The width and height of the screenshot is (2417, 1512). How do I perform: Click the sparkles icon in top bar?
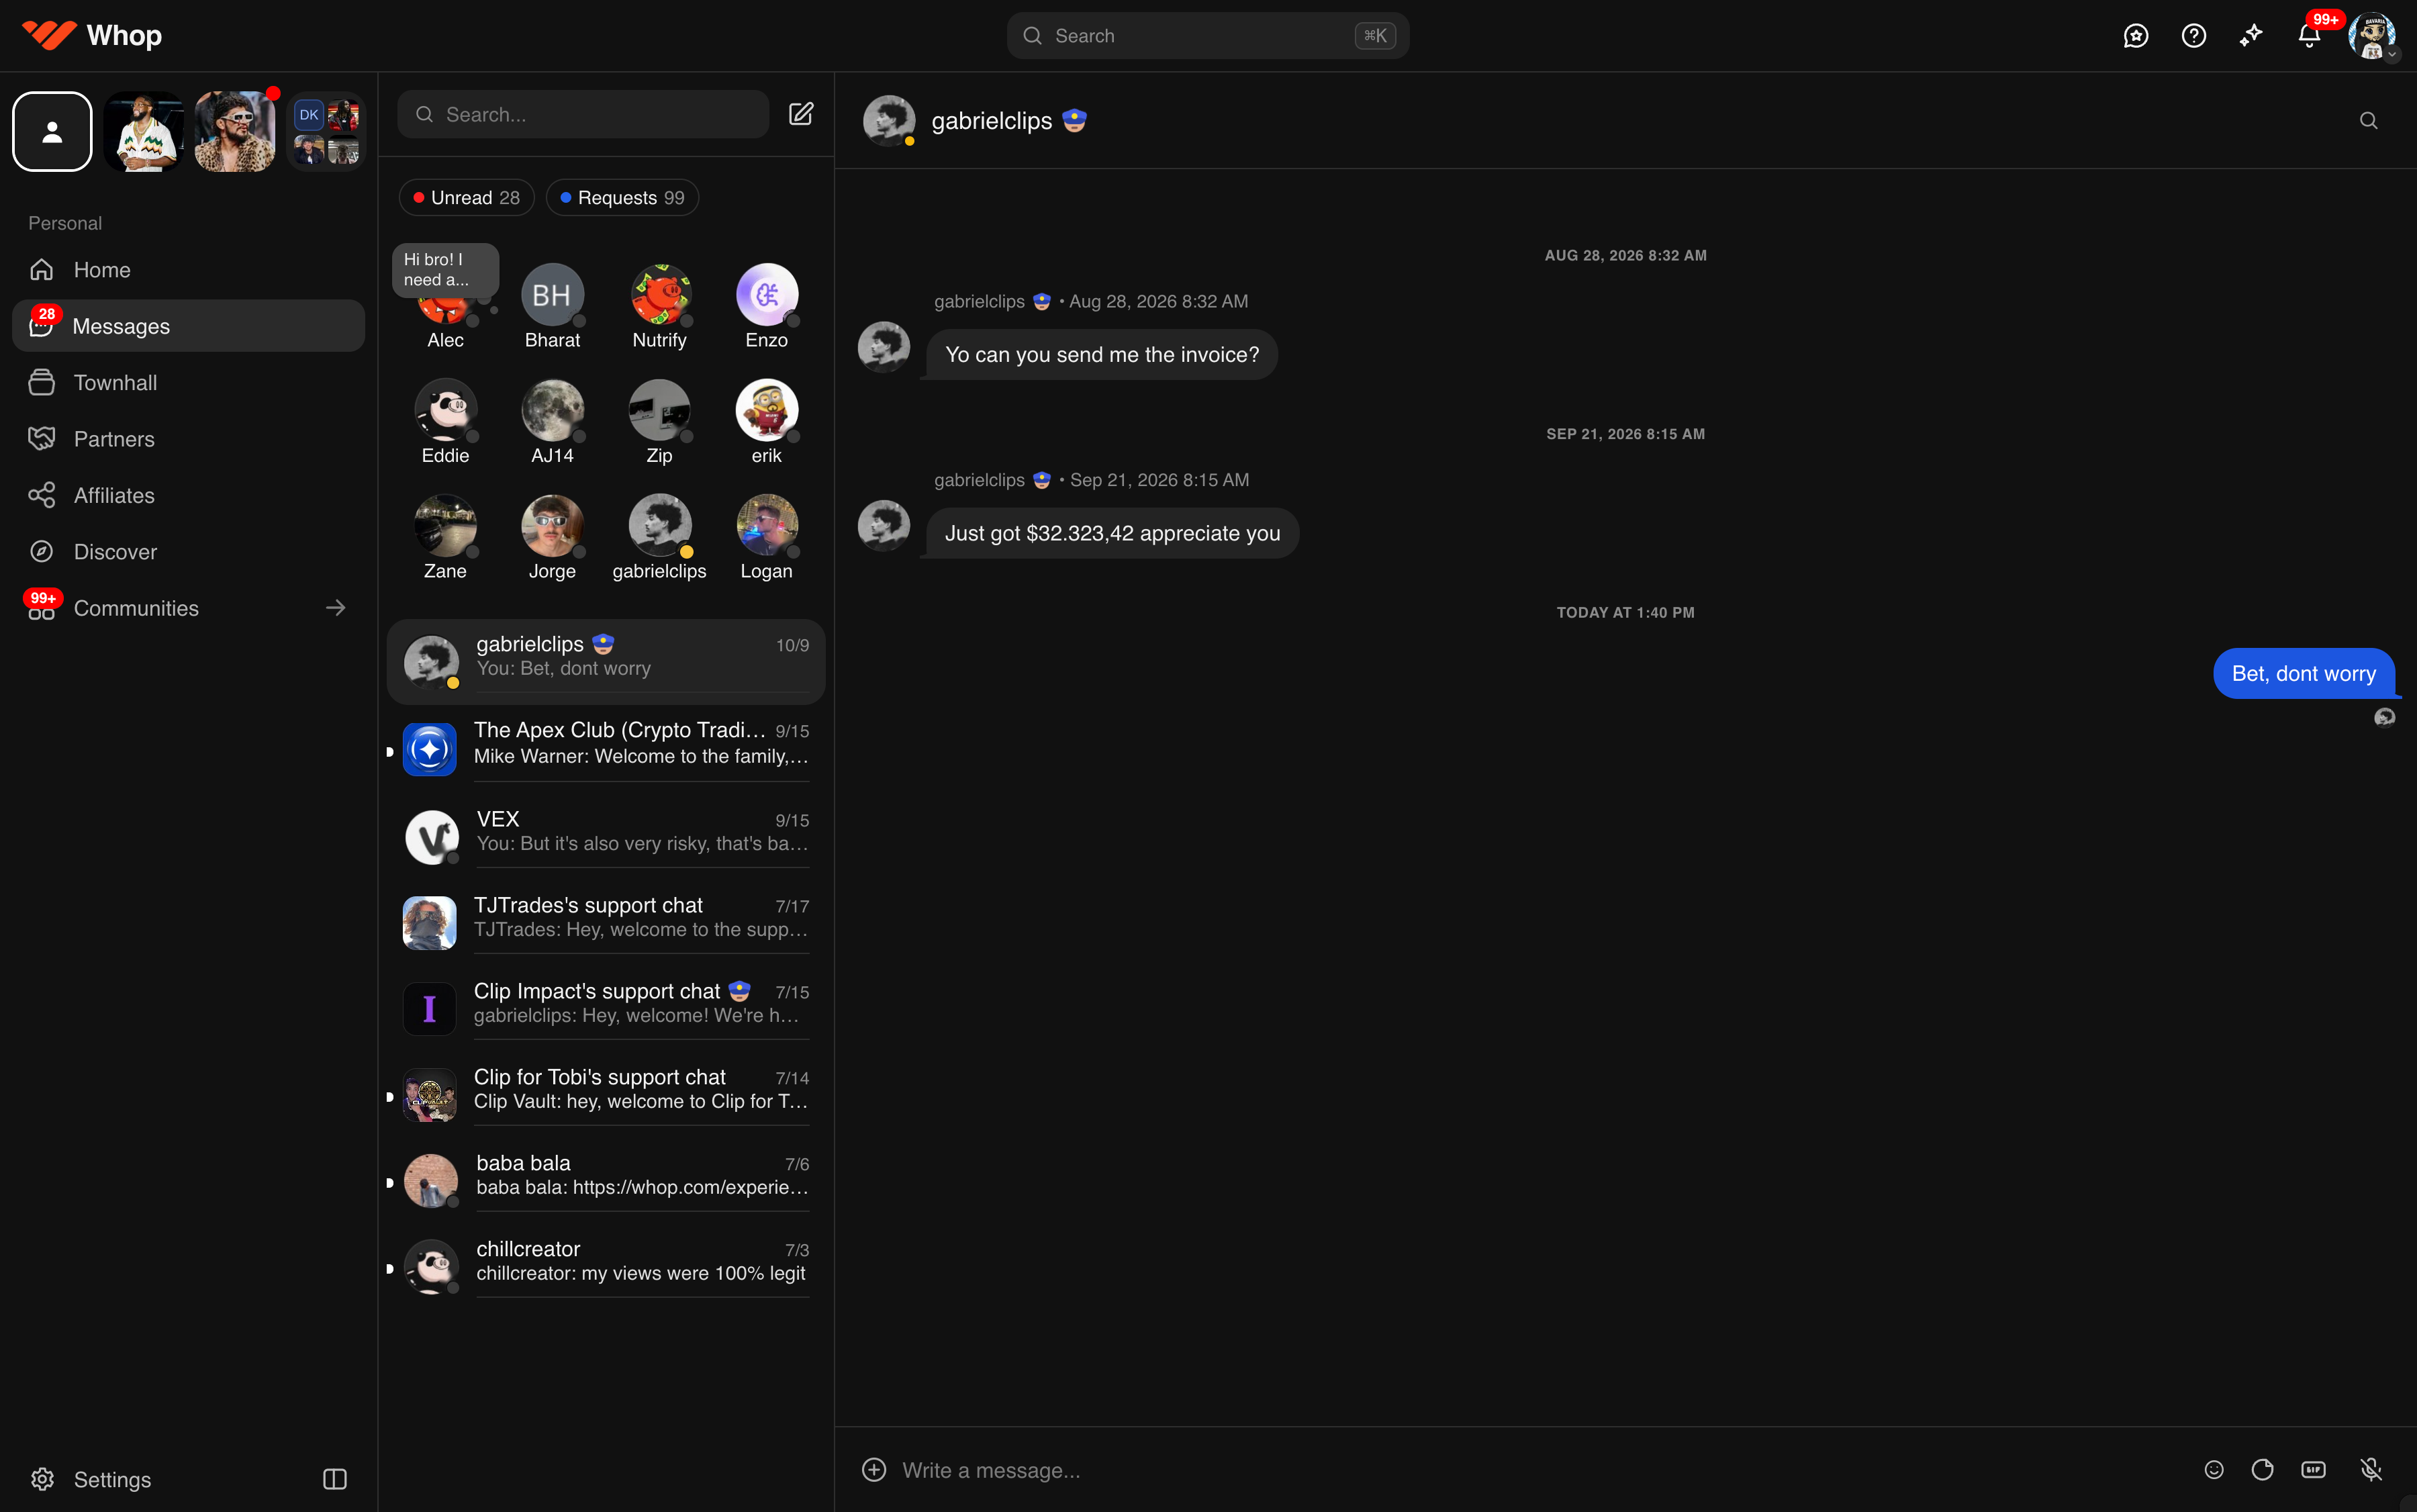tap(2251, 36)
